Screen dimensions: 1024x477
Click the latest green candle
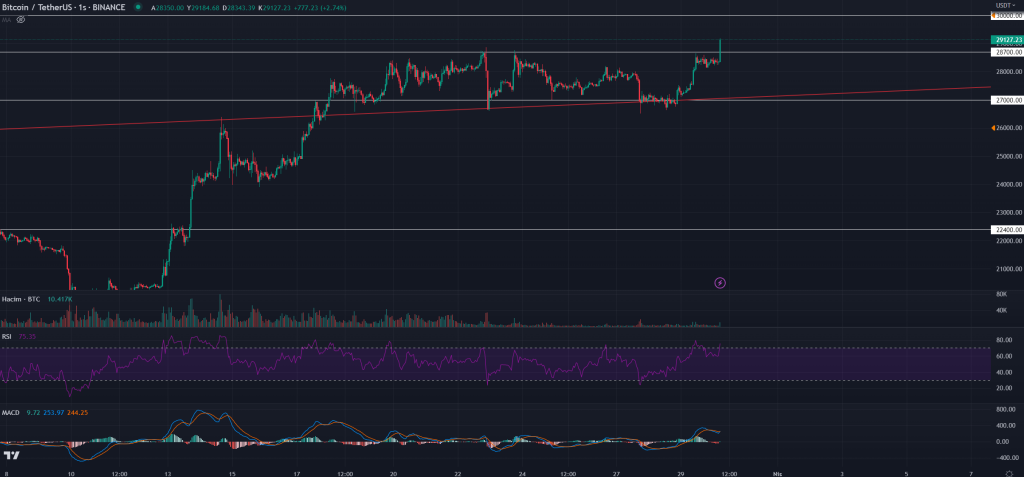721,50
